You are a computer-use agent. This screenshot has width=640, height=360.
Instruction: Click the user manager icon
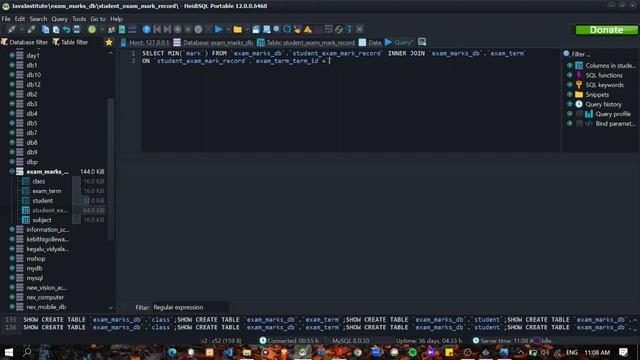tap(111, 29)
